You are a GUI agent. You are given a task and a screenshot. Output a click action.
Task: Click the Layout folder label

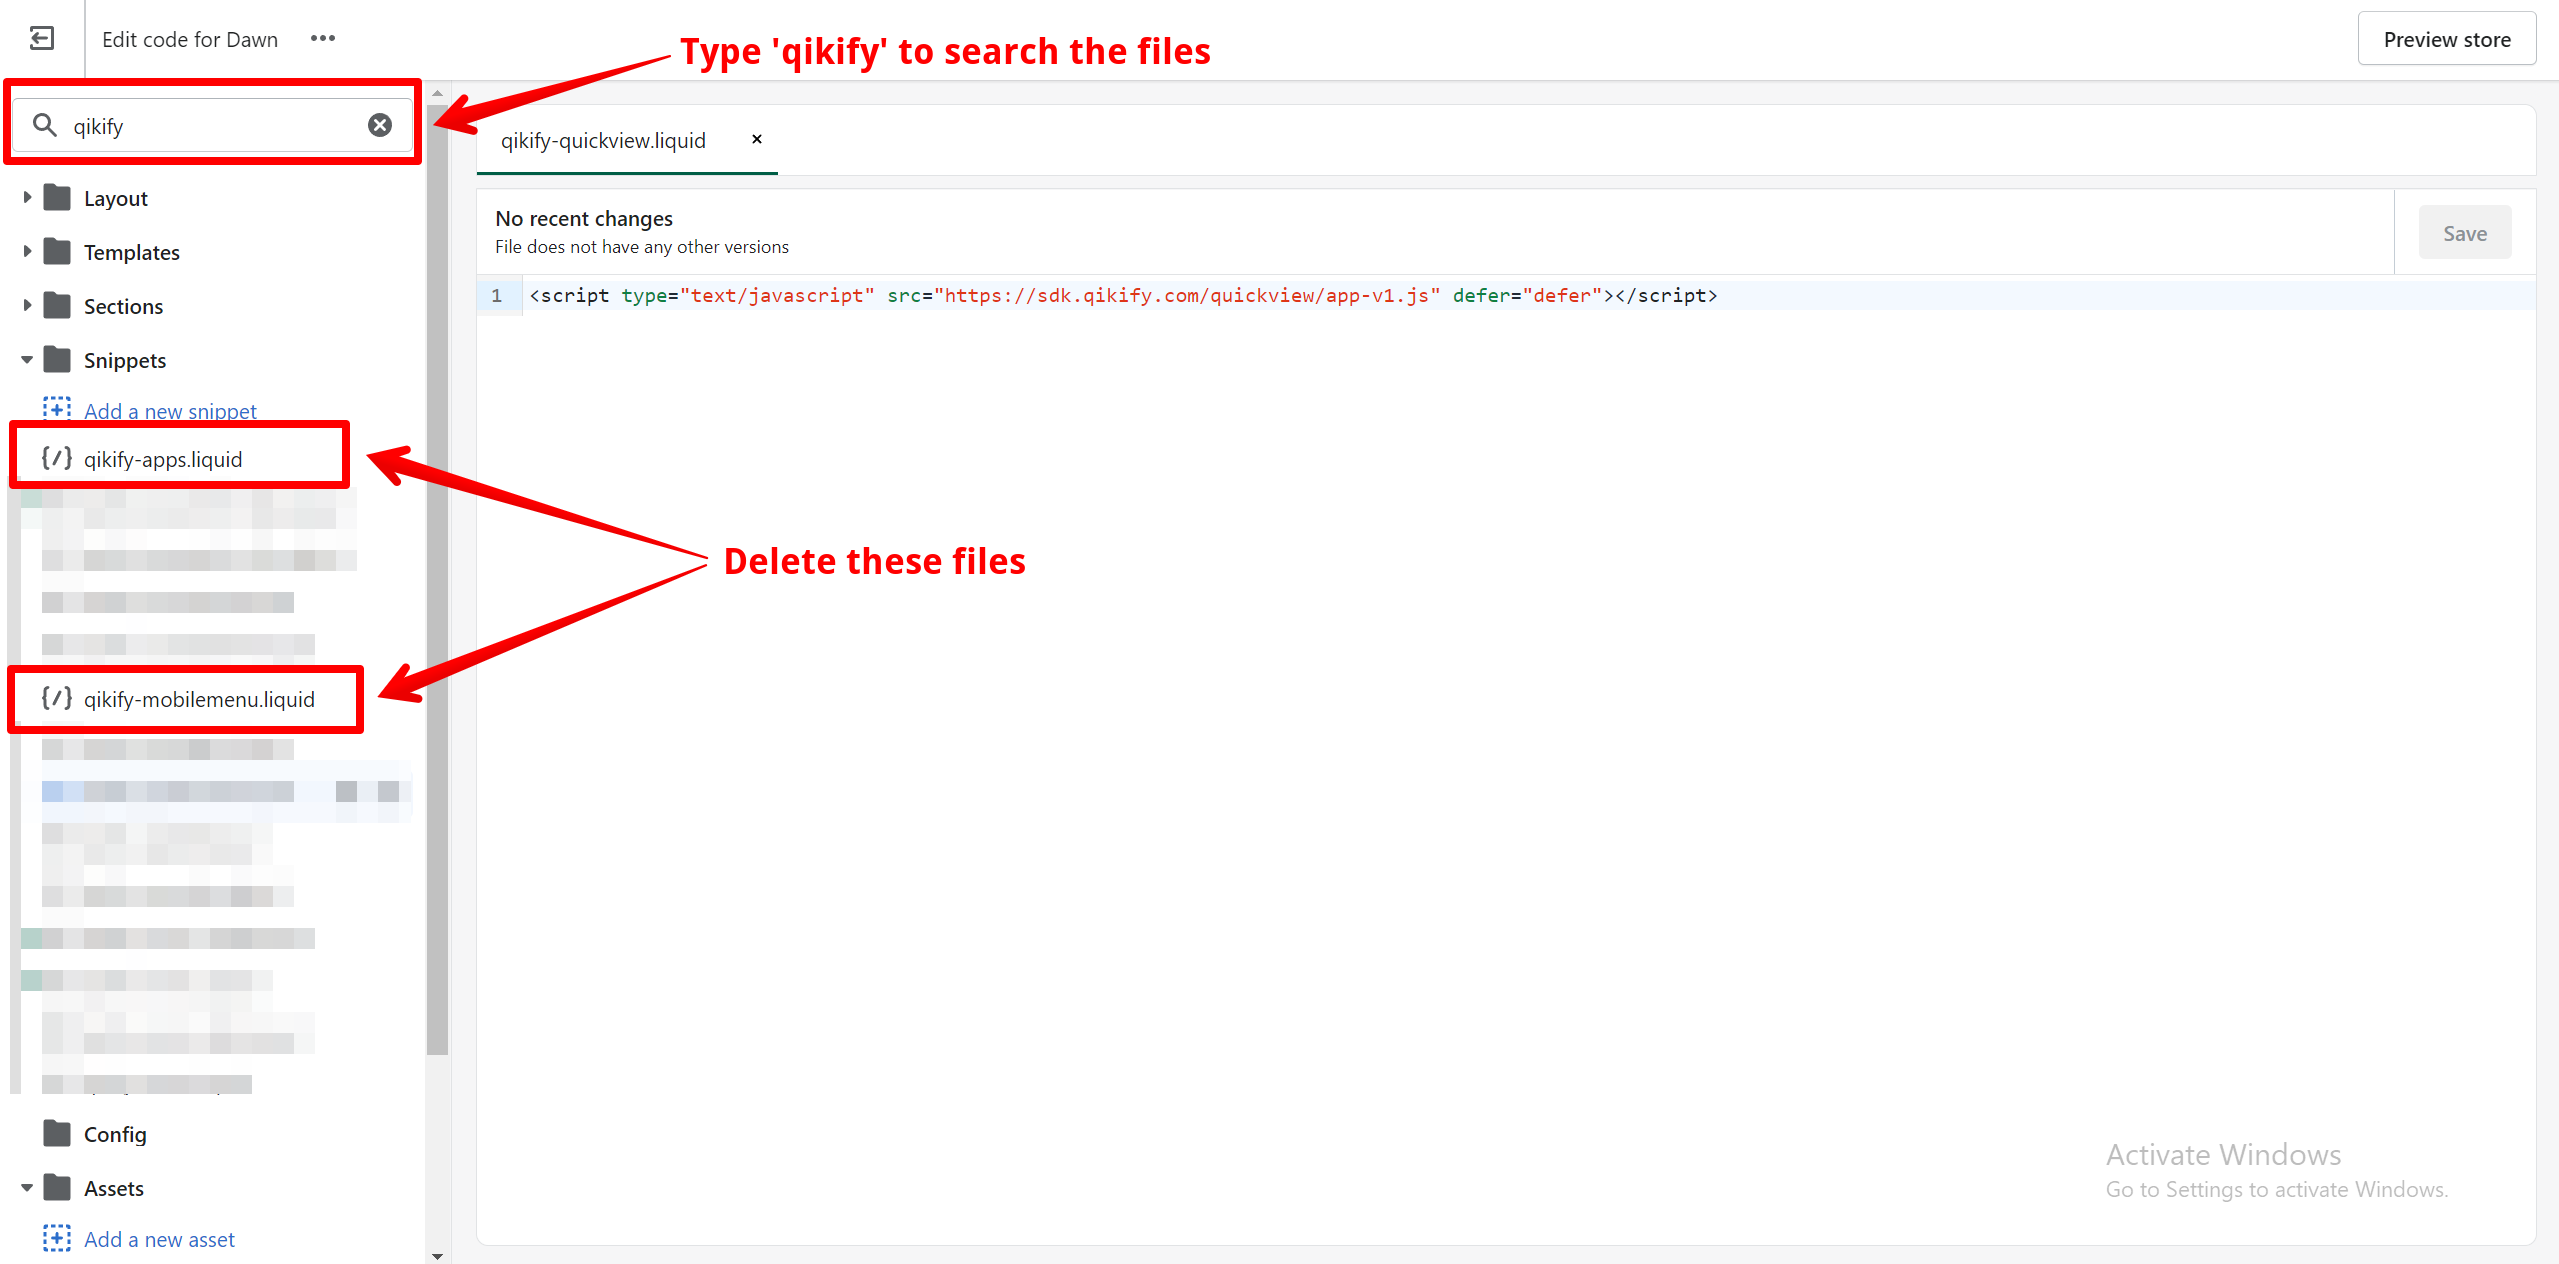pos(116,198)
